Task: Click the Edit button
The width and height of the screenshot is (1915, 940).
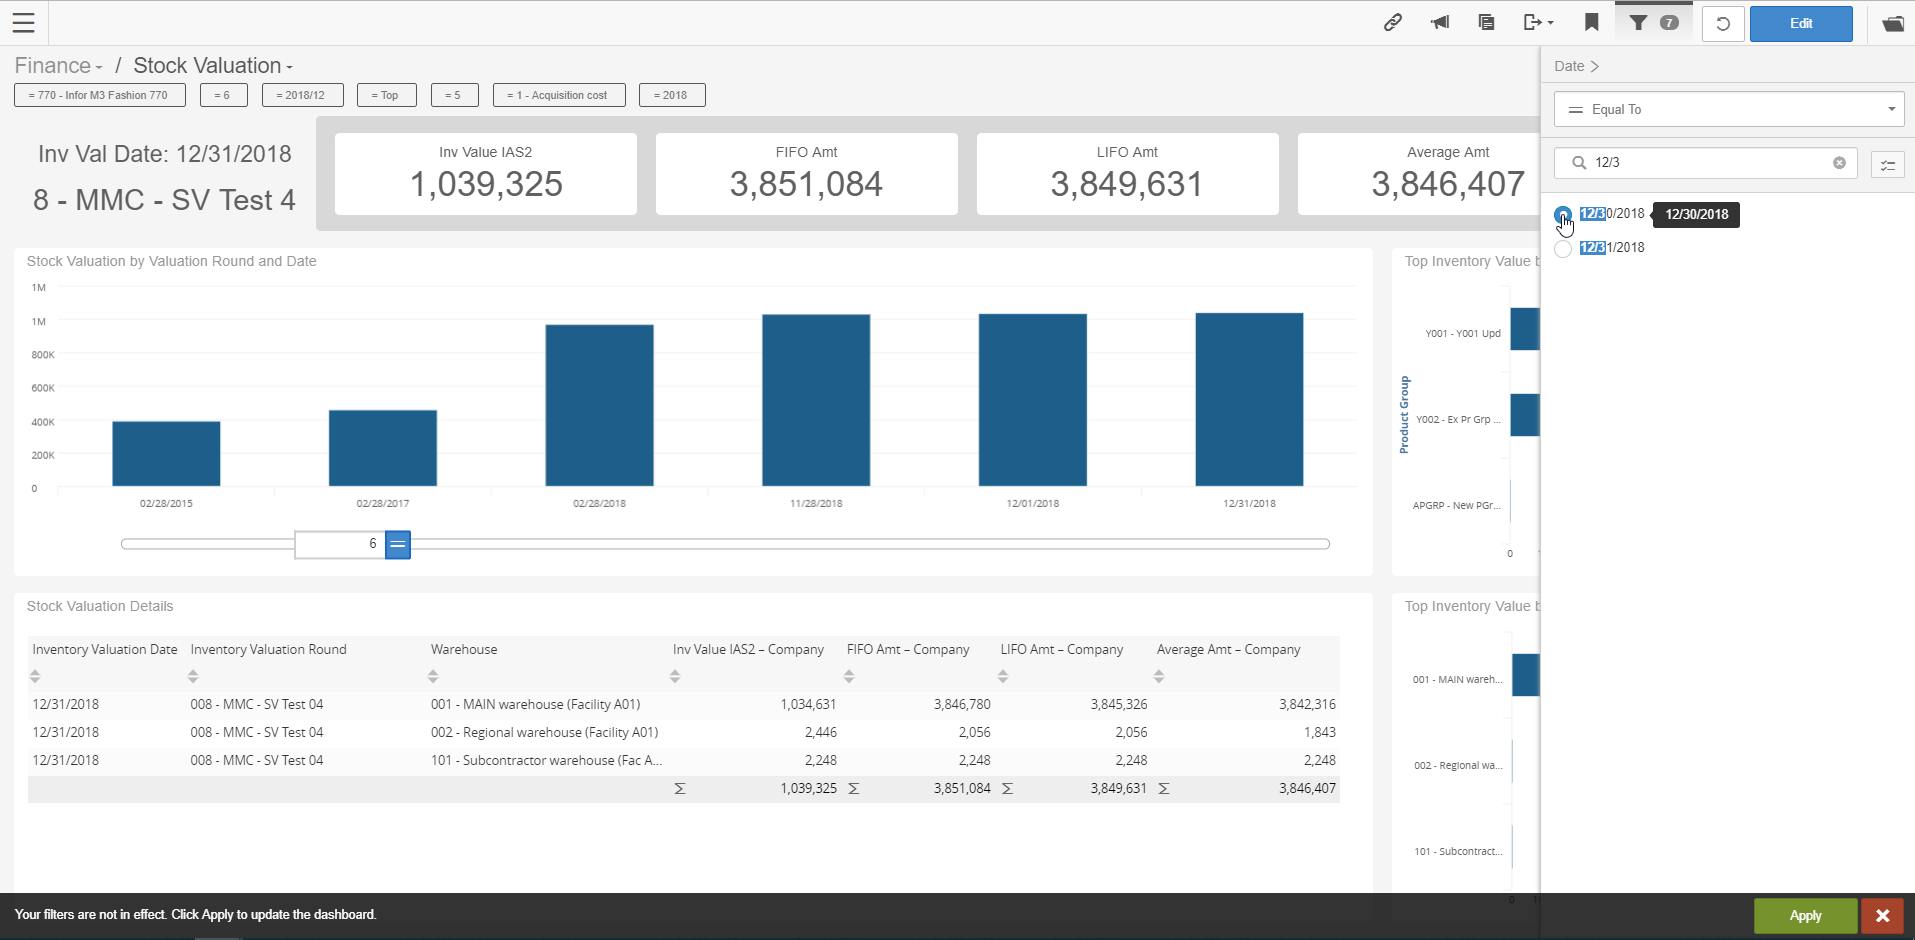Action: click(1801, 23)
